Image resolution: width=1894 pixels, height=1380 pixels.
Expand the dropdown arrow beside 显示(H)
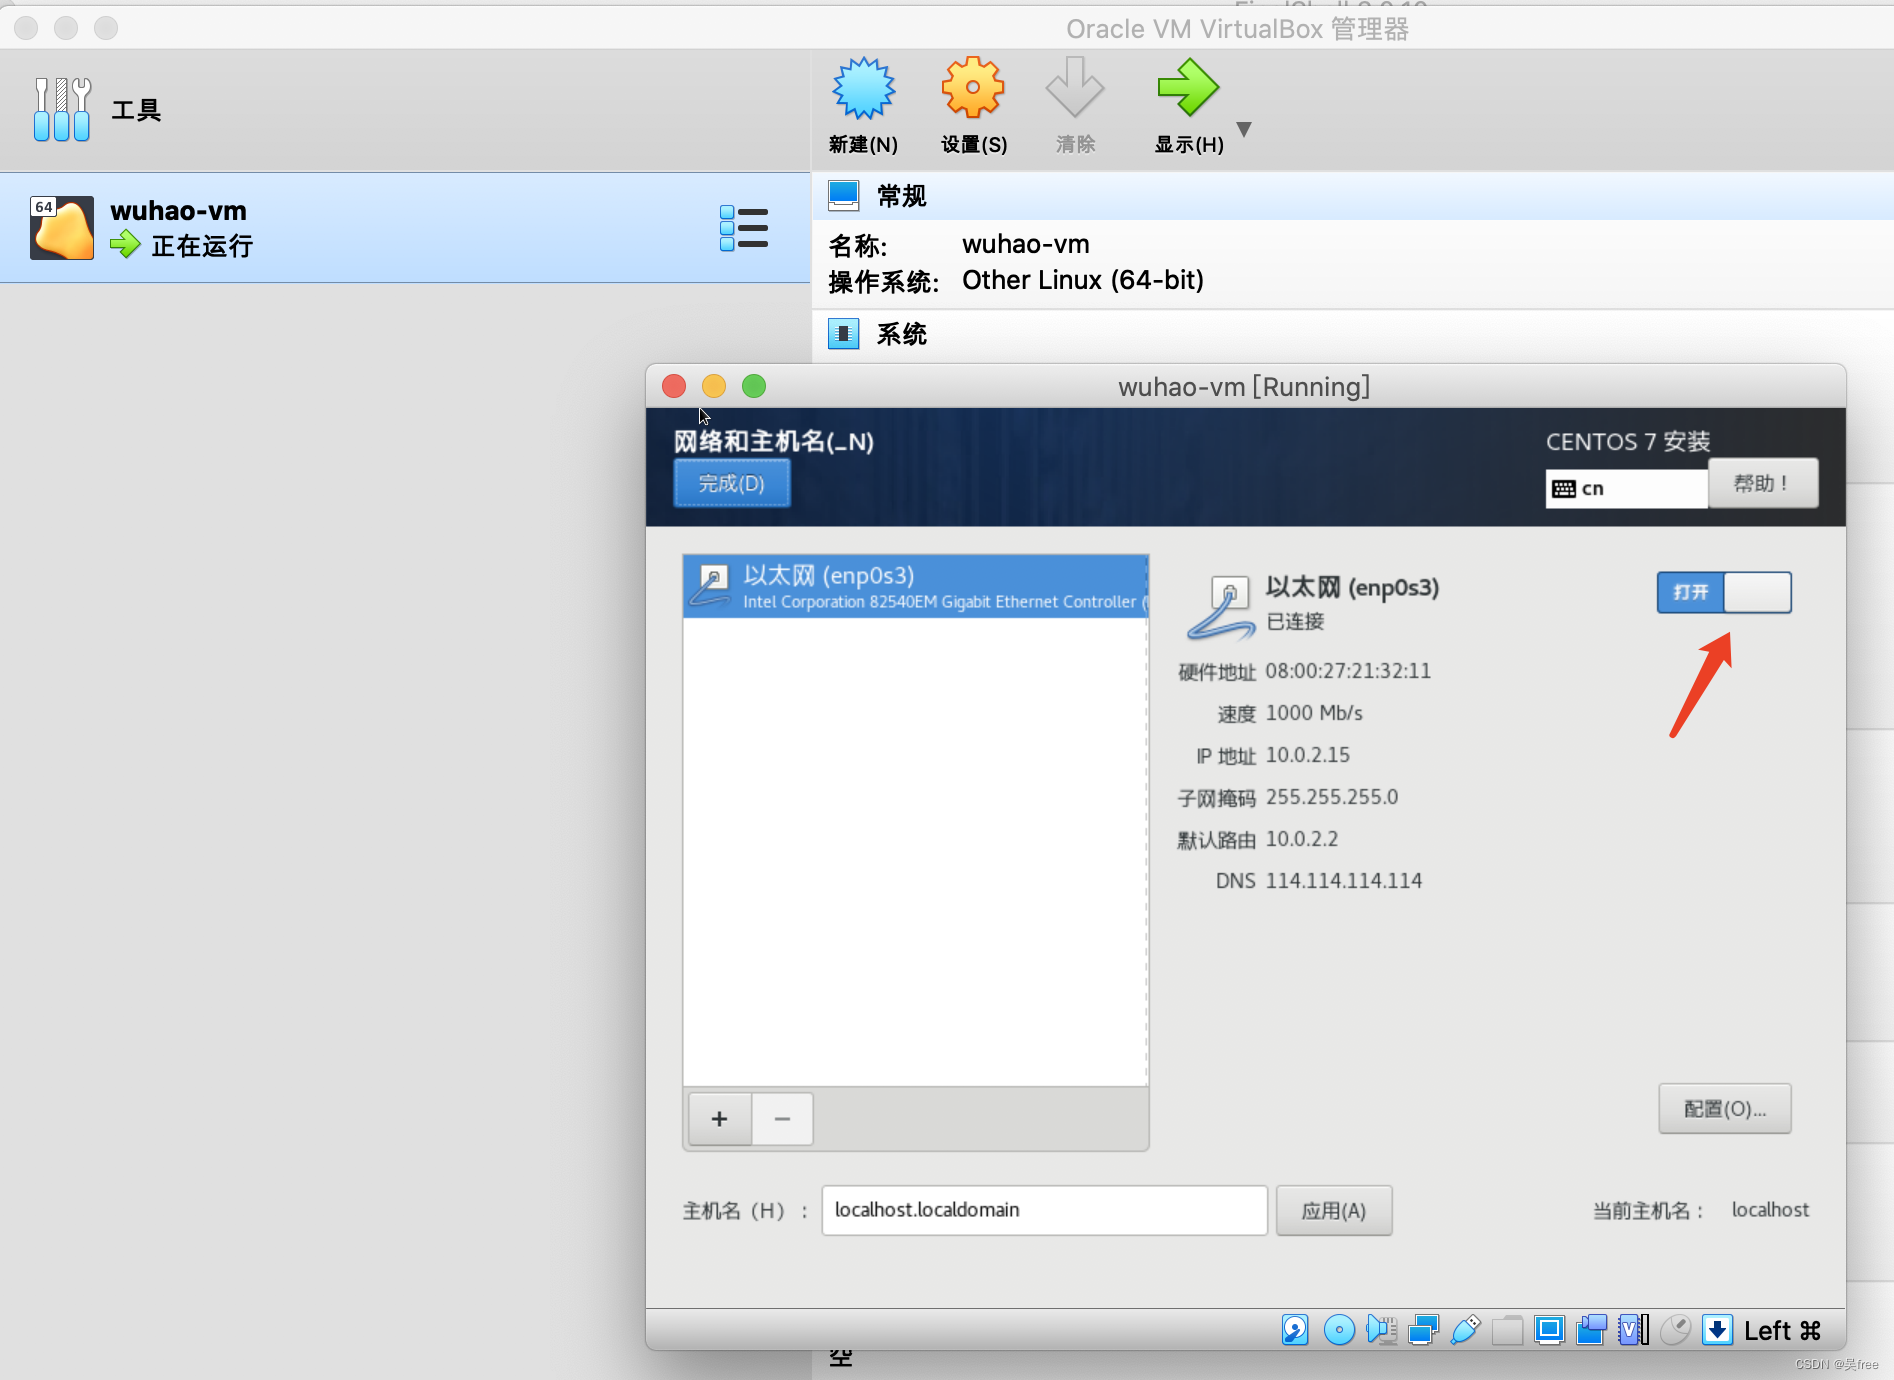[1244, 129]
